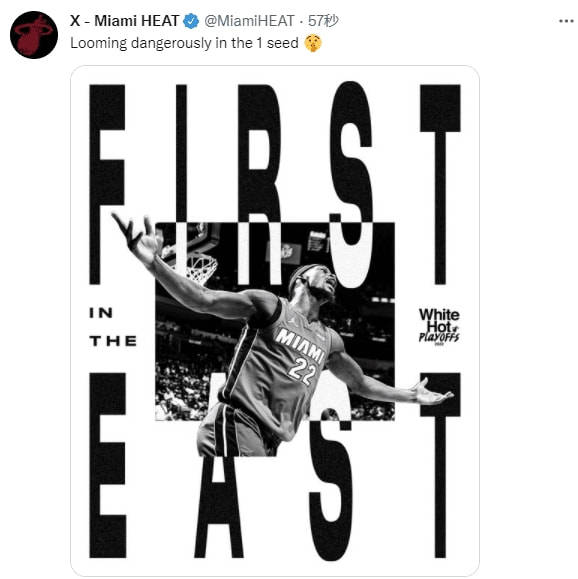Click the number 22 on the jersey

coord(302,370)
